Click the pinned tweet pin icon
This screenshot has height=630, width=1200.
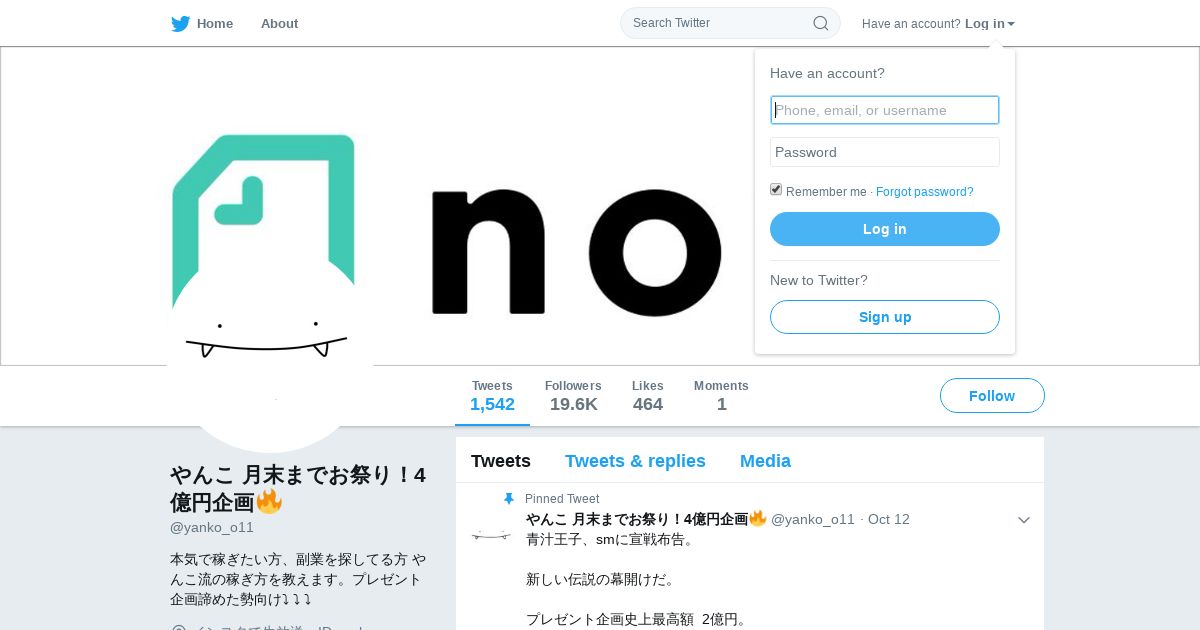click(509, 499)
